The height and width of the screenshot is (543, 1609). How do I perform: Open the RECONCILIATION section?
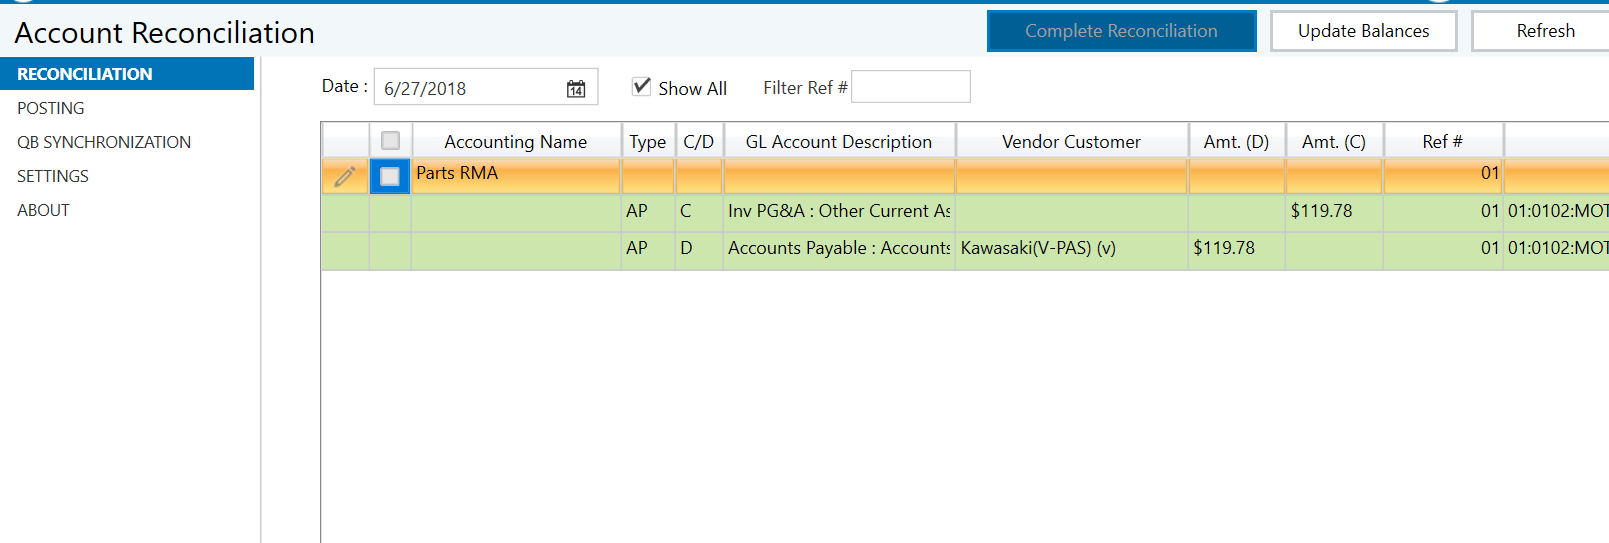[127, 74]
